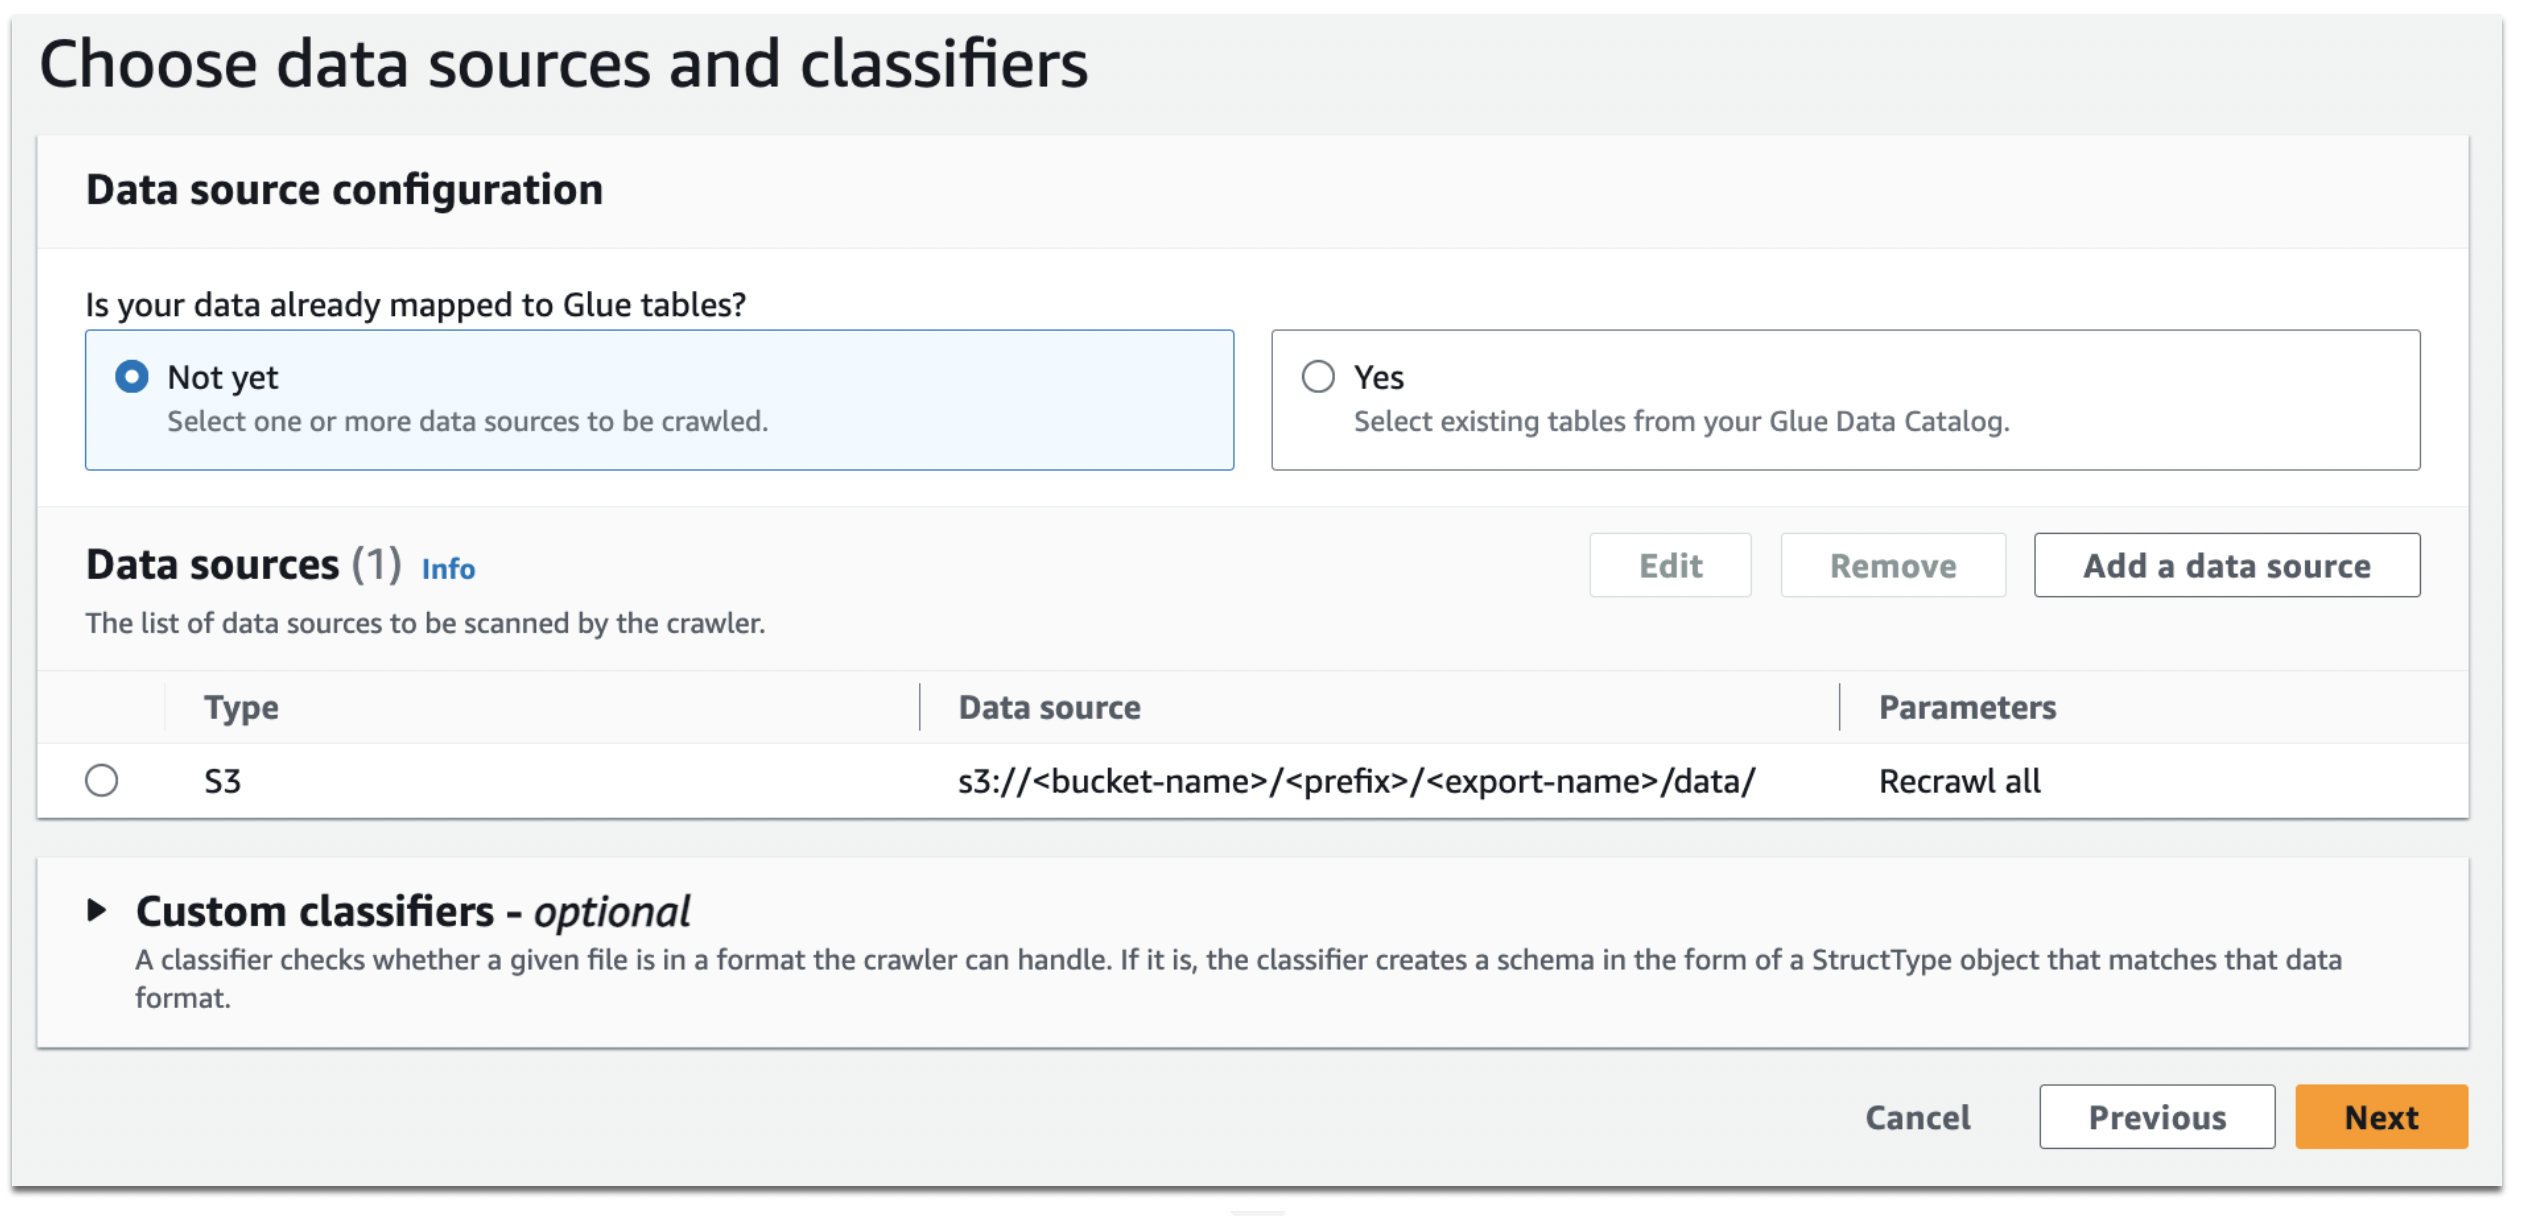
Task: Click the Type column header
Action: (240, 707)
